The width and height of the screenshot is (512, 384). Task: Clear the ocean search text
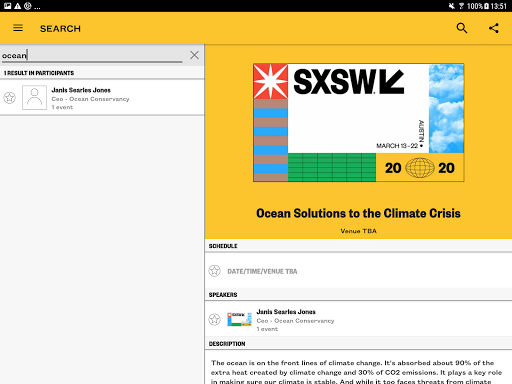[x=194, y=55]
